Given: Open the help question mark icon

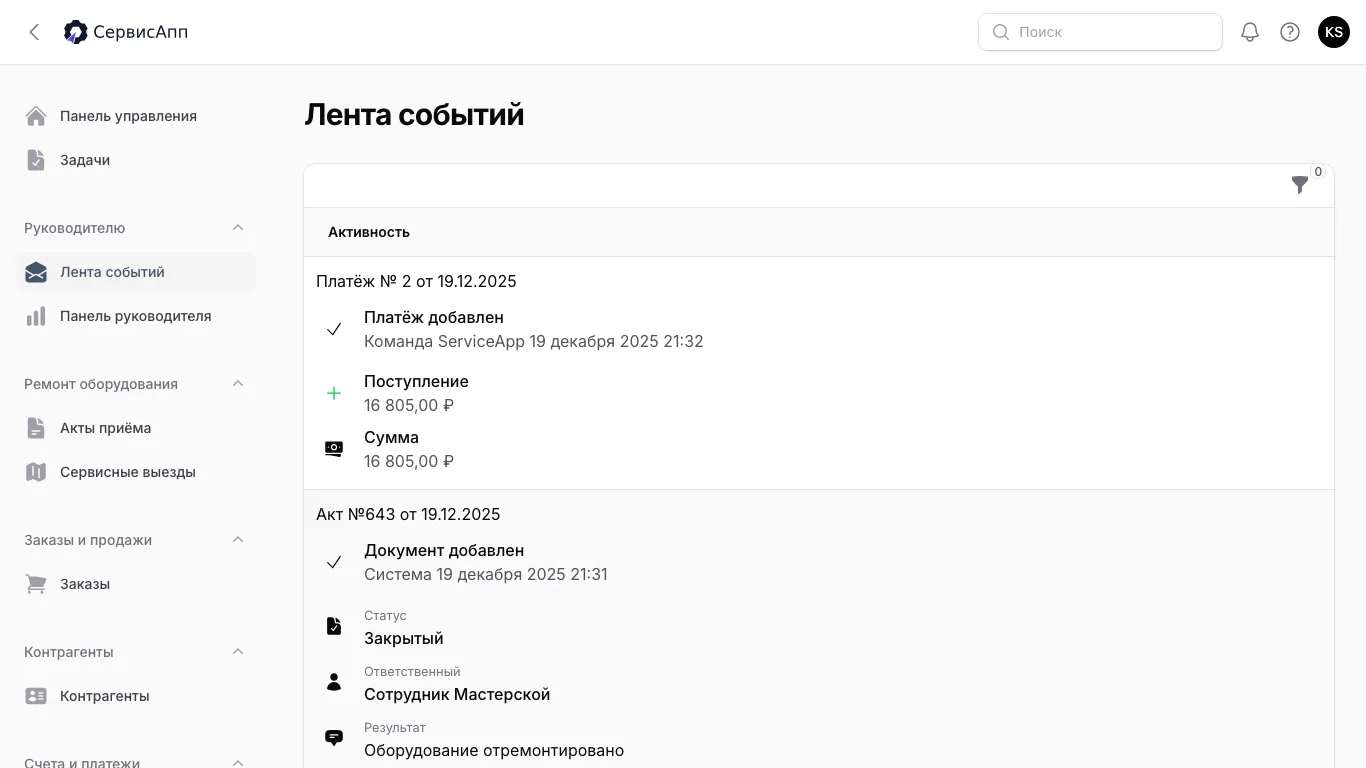Looking at the screenshot, I should [1290, 32].
